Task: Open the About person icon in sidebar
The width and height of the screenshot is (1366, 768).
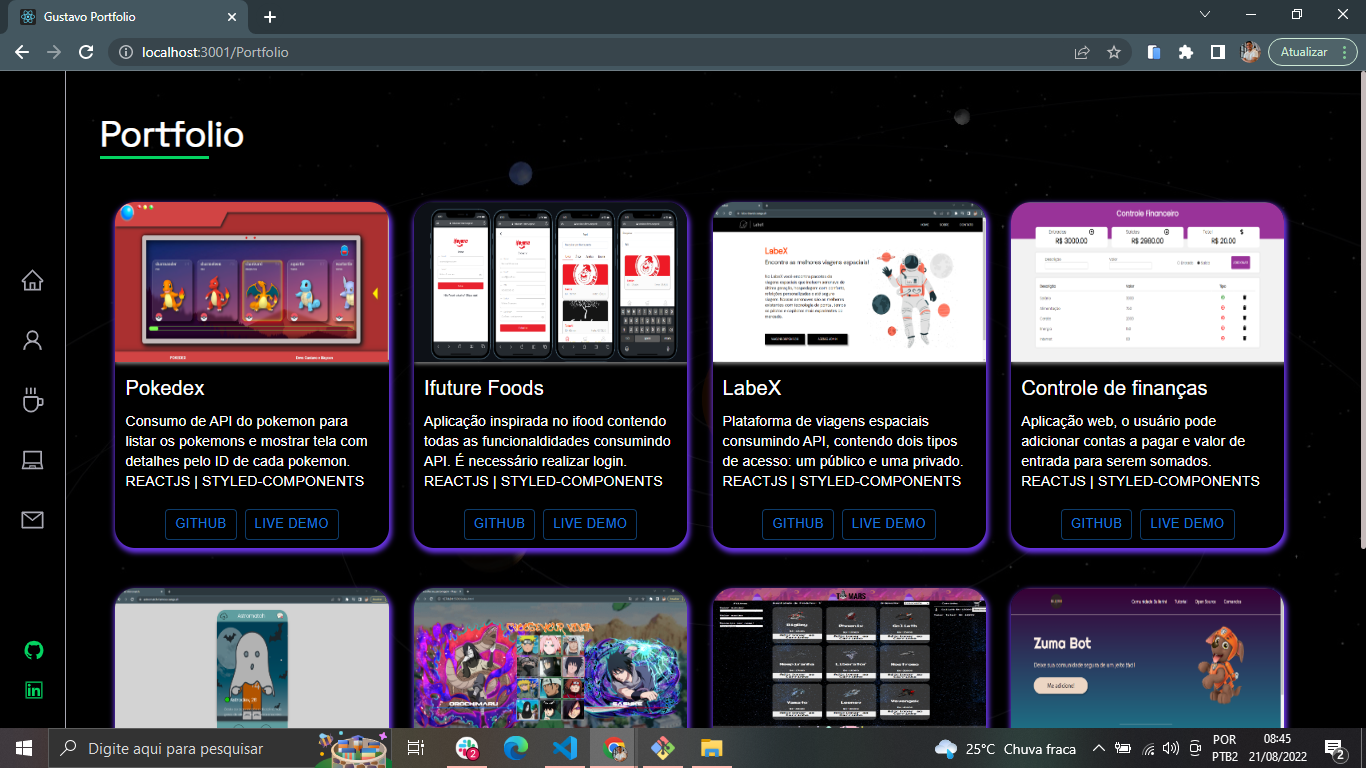Action: pyautogui.click(x=32, y=340)
